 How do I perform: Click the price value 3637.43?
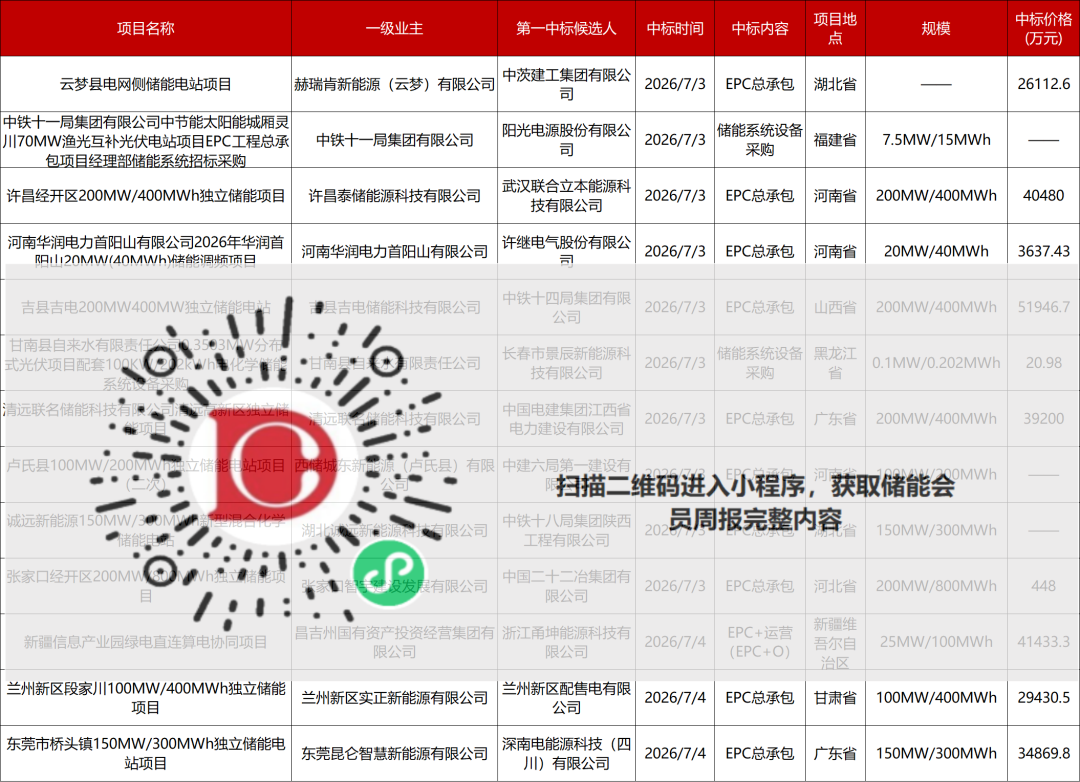[x=1043, y=251]
